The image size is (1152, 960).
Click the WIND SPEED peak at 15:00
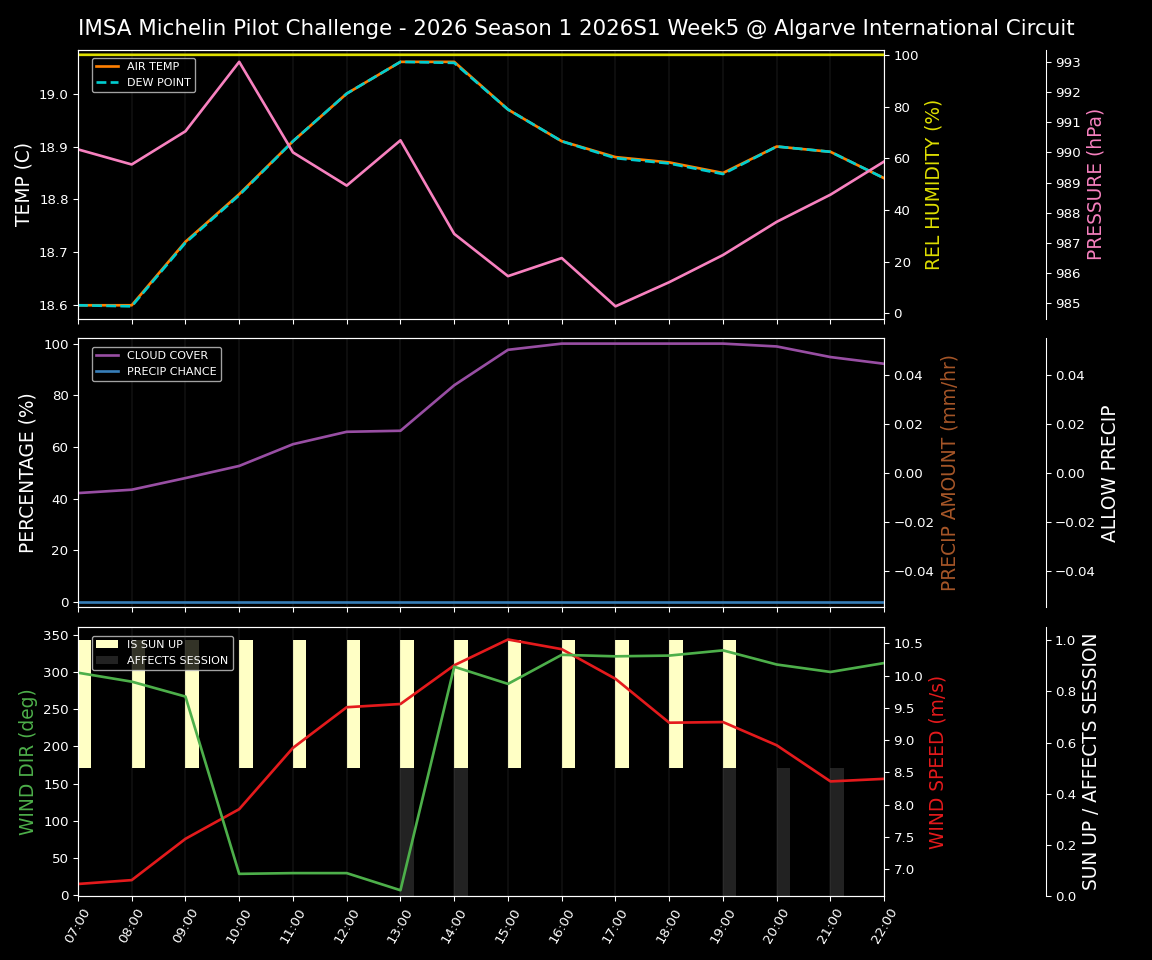(x=508, y=640)
